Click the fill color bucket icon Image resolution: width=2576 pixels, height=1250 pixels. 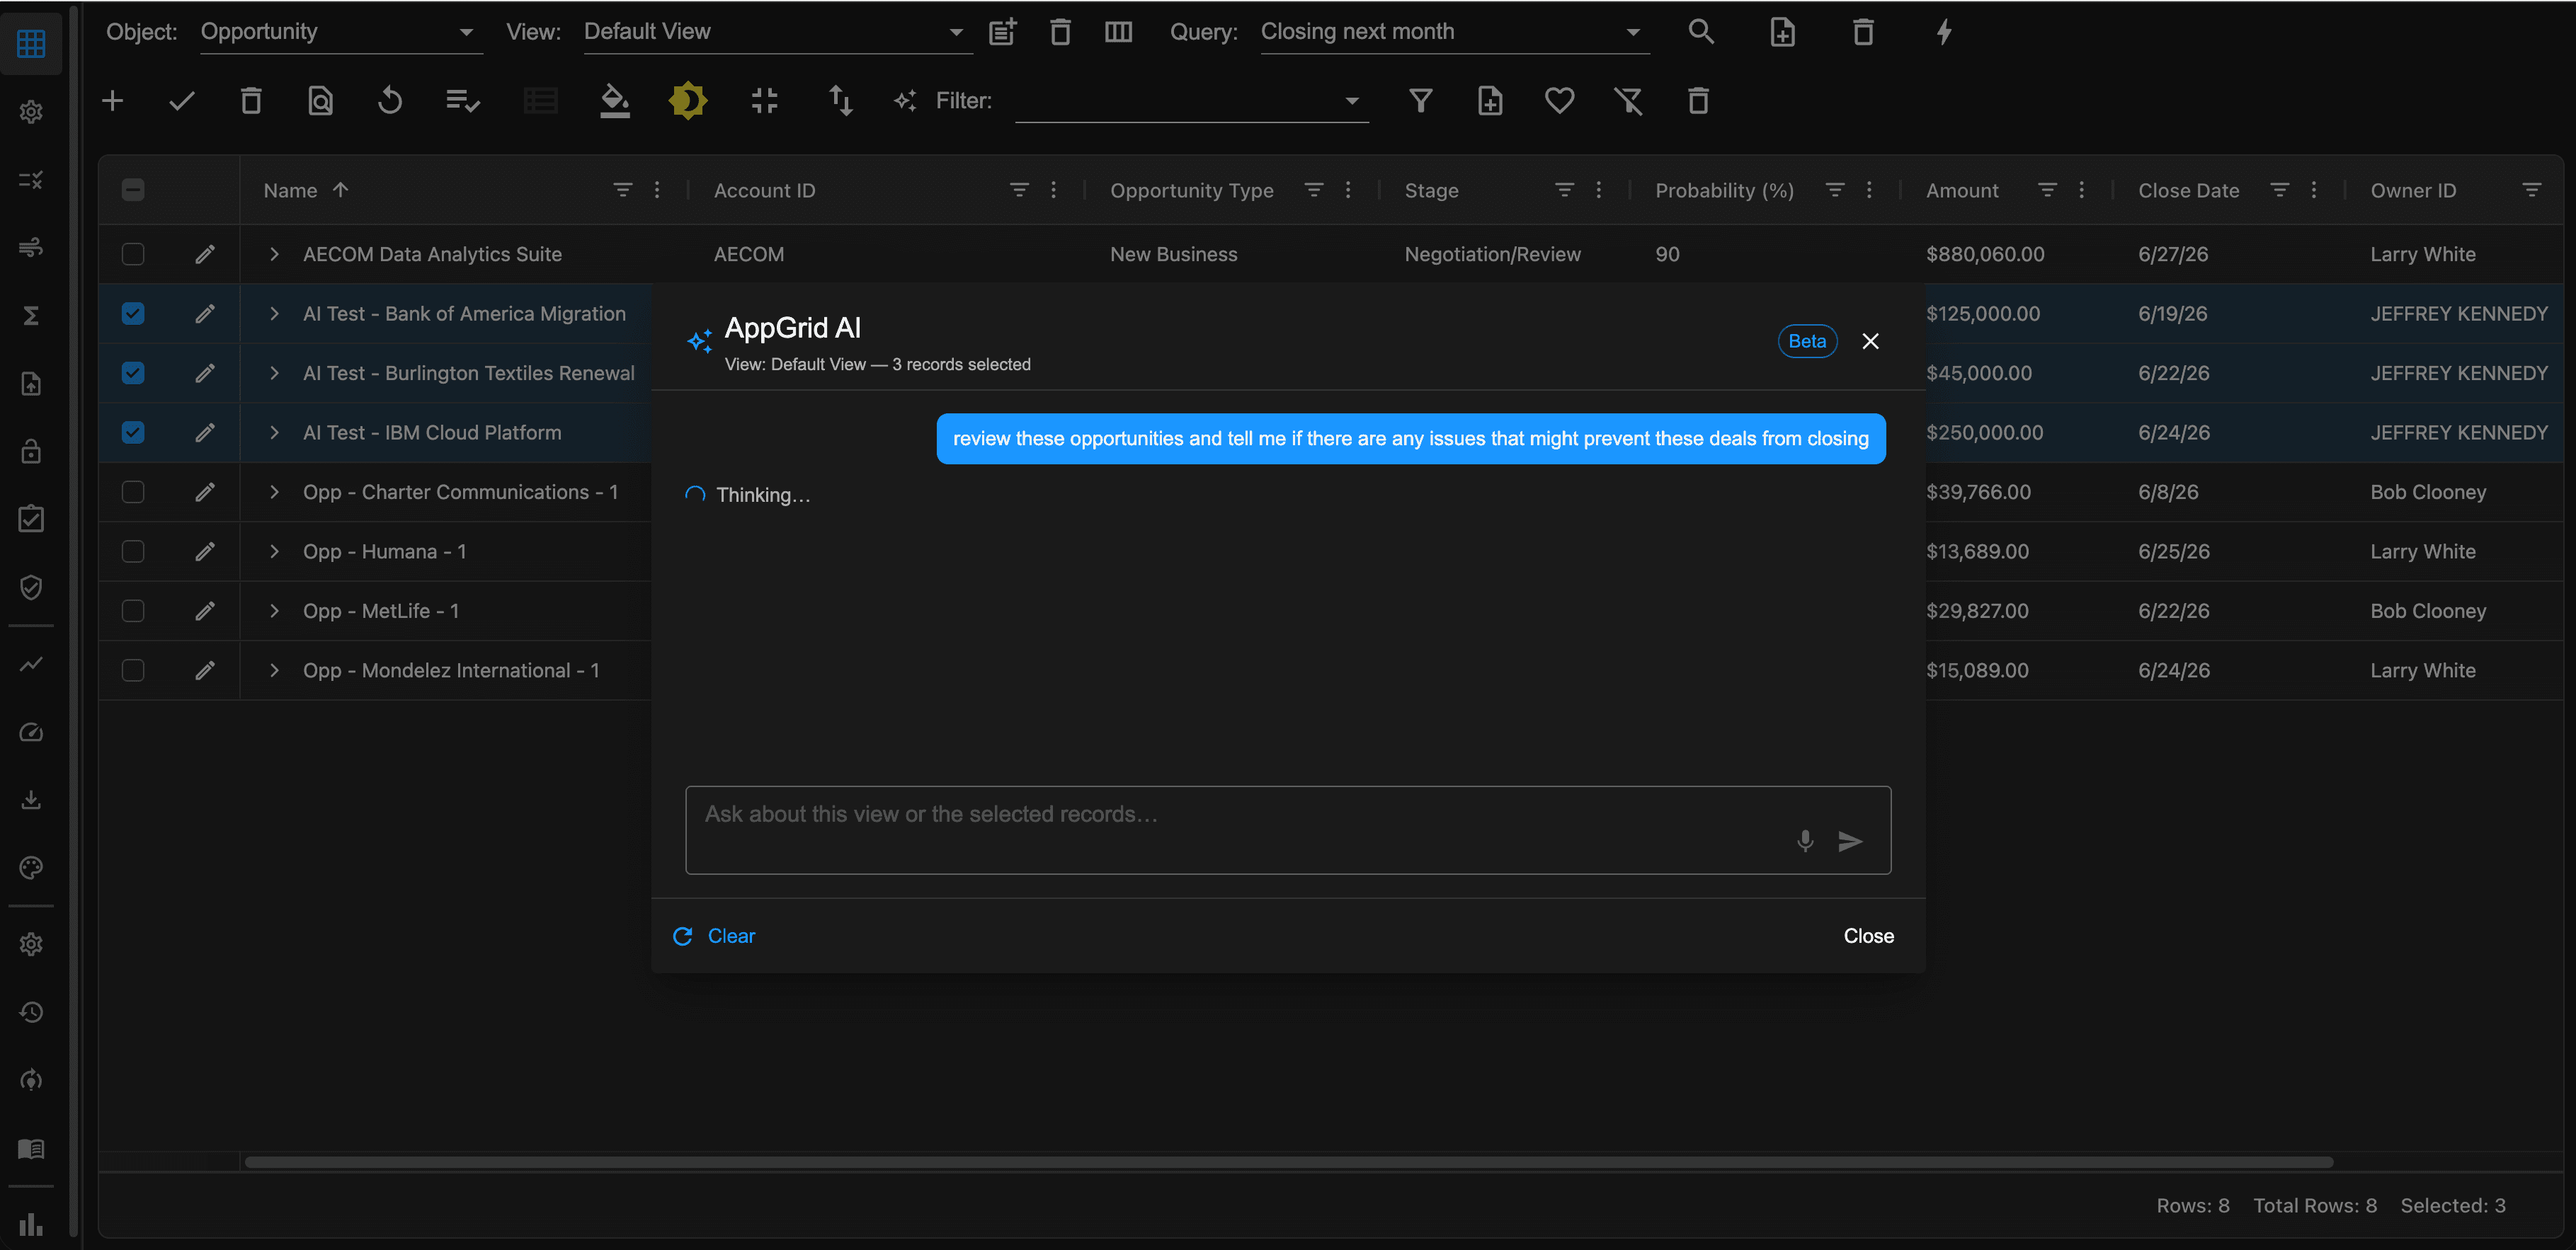614,101
